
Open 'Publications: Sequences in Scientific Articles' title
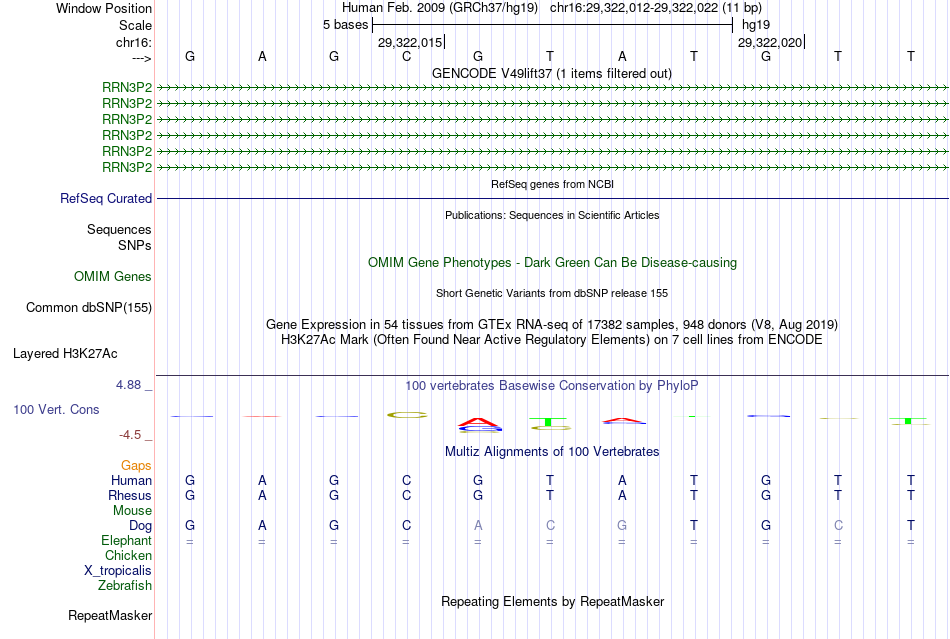click(x=552, y=215)
